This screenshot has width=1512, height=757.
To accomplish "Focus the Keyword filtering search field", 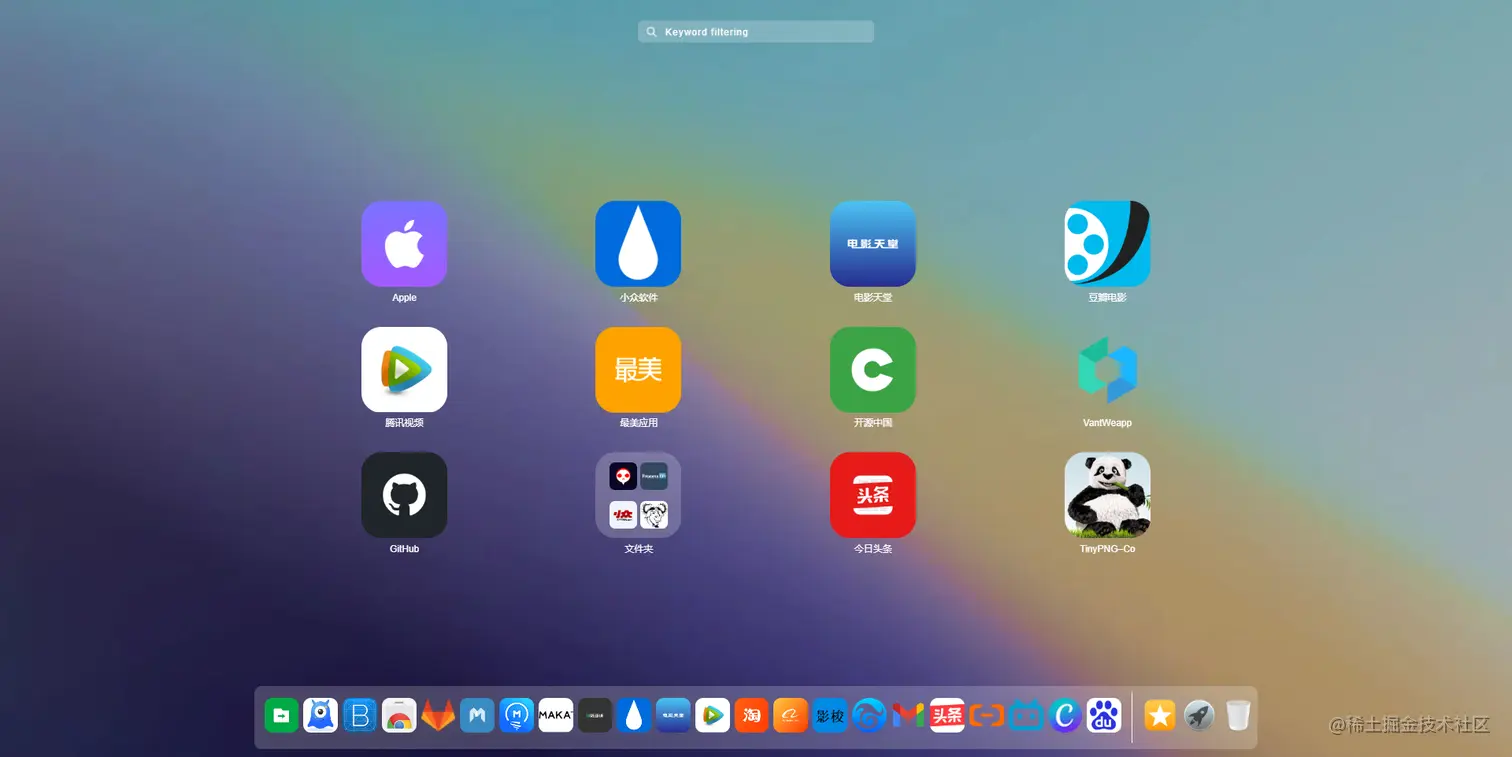I will pyautogui.click(x=756, y=32).
